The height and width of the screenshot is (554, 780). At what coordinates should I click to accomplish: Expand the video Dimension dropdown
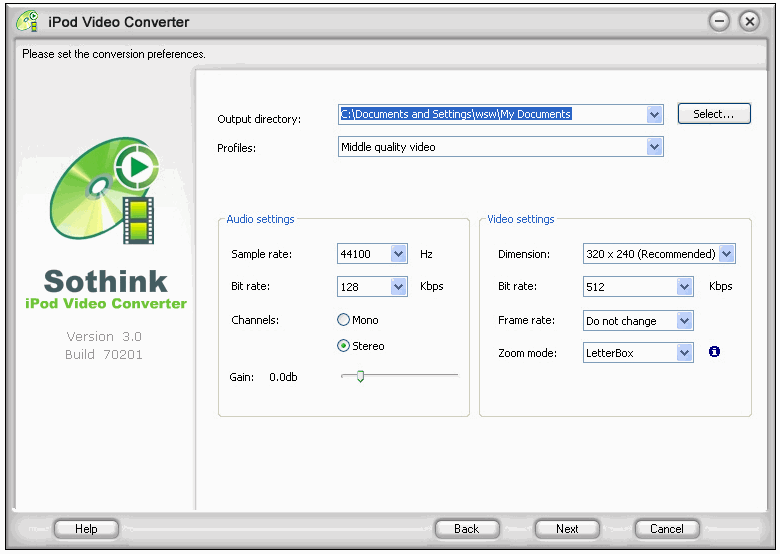pos(726,254)
